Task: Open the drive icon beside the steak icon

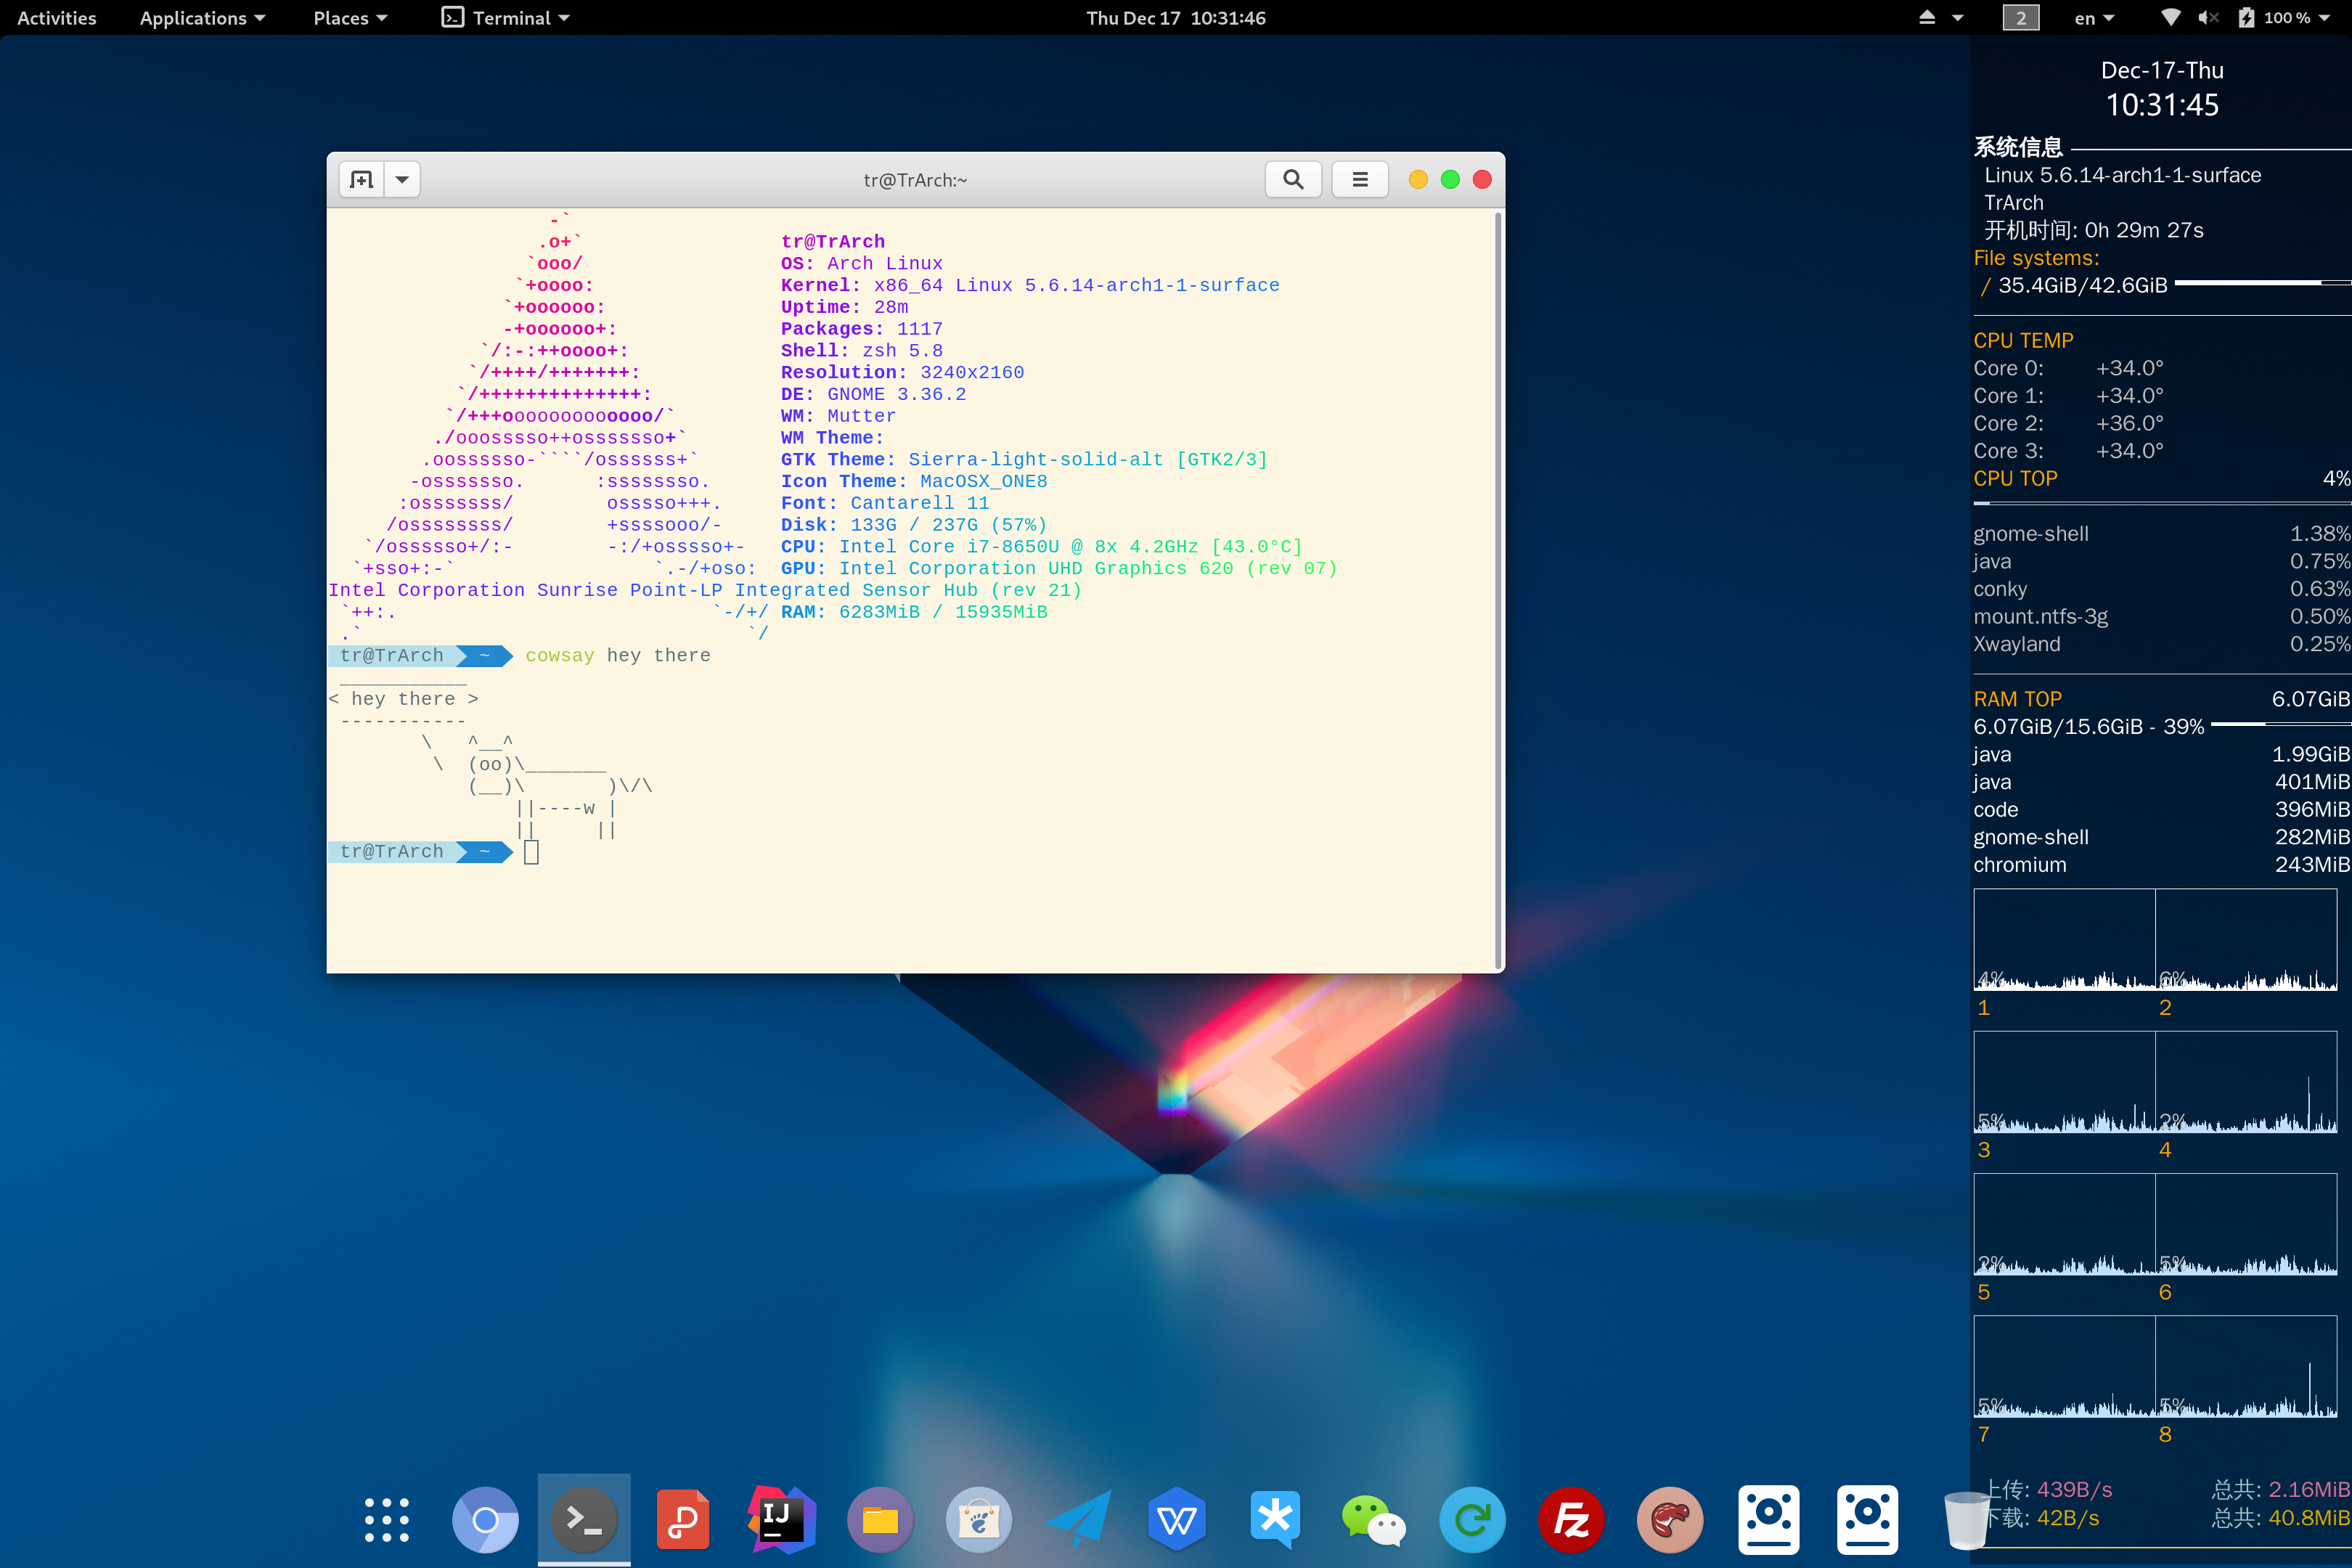Action: (1768, 1520)
